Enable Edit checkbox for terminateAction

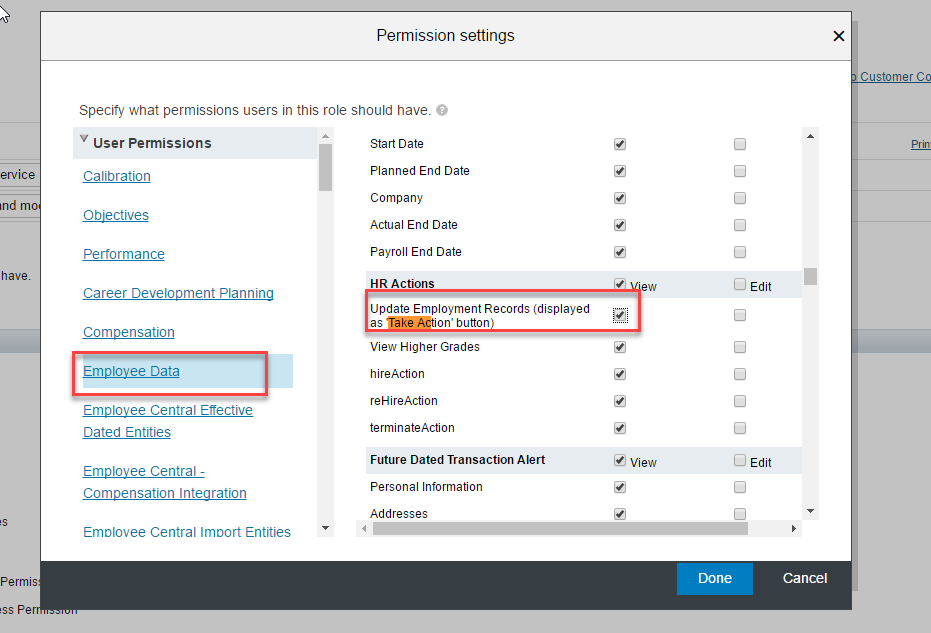740,428
